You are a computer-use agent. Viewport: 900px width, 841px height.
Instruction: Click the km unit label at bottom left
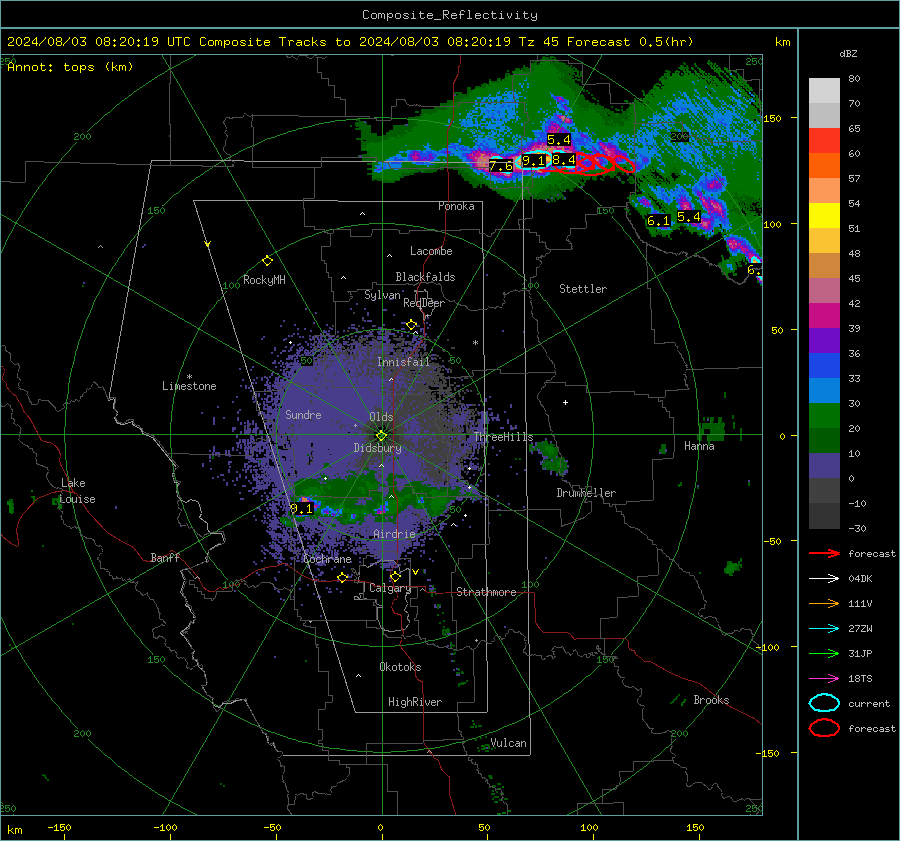[14, 830]
